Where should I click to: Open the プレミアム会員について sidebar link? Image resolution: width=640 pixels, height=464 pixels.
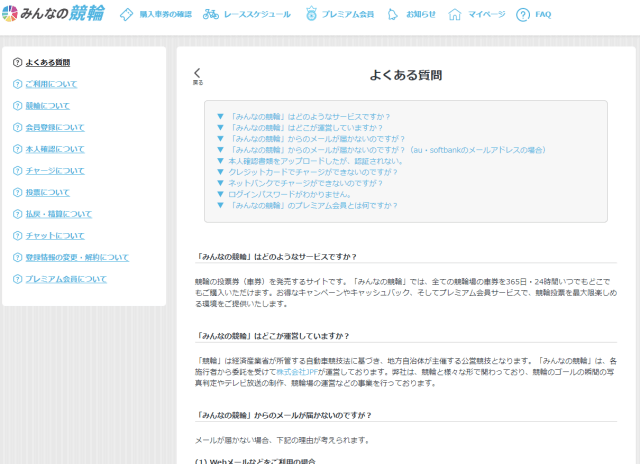pos(66,279)
